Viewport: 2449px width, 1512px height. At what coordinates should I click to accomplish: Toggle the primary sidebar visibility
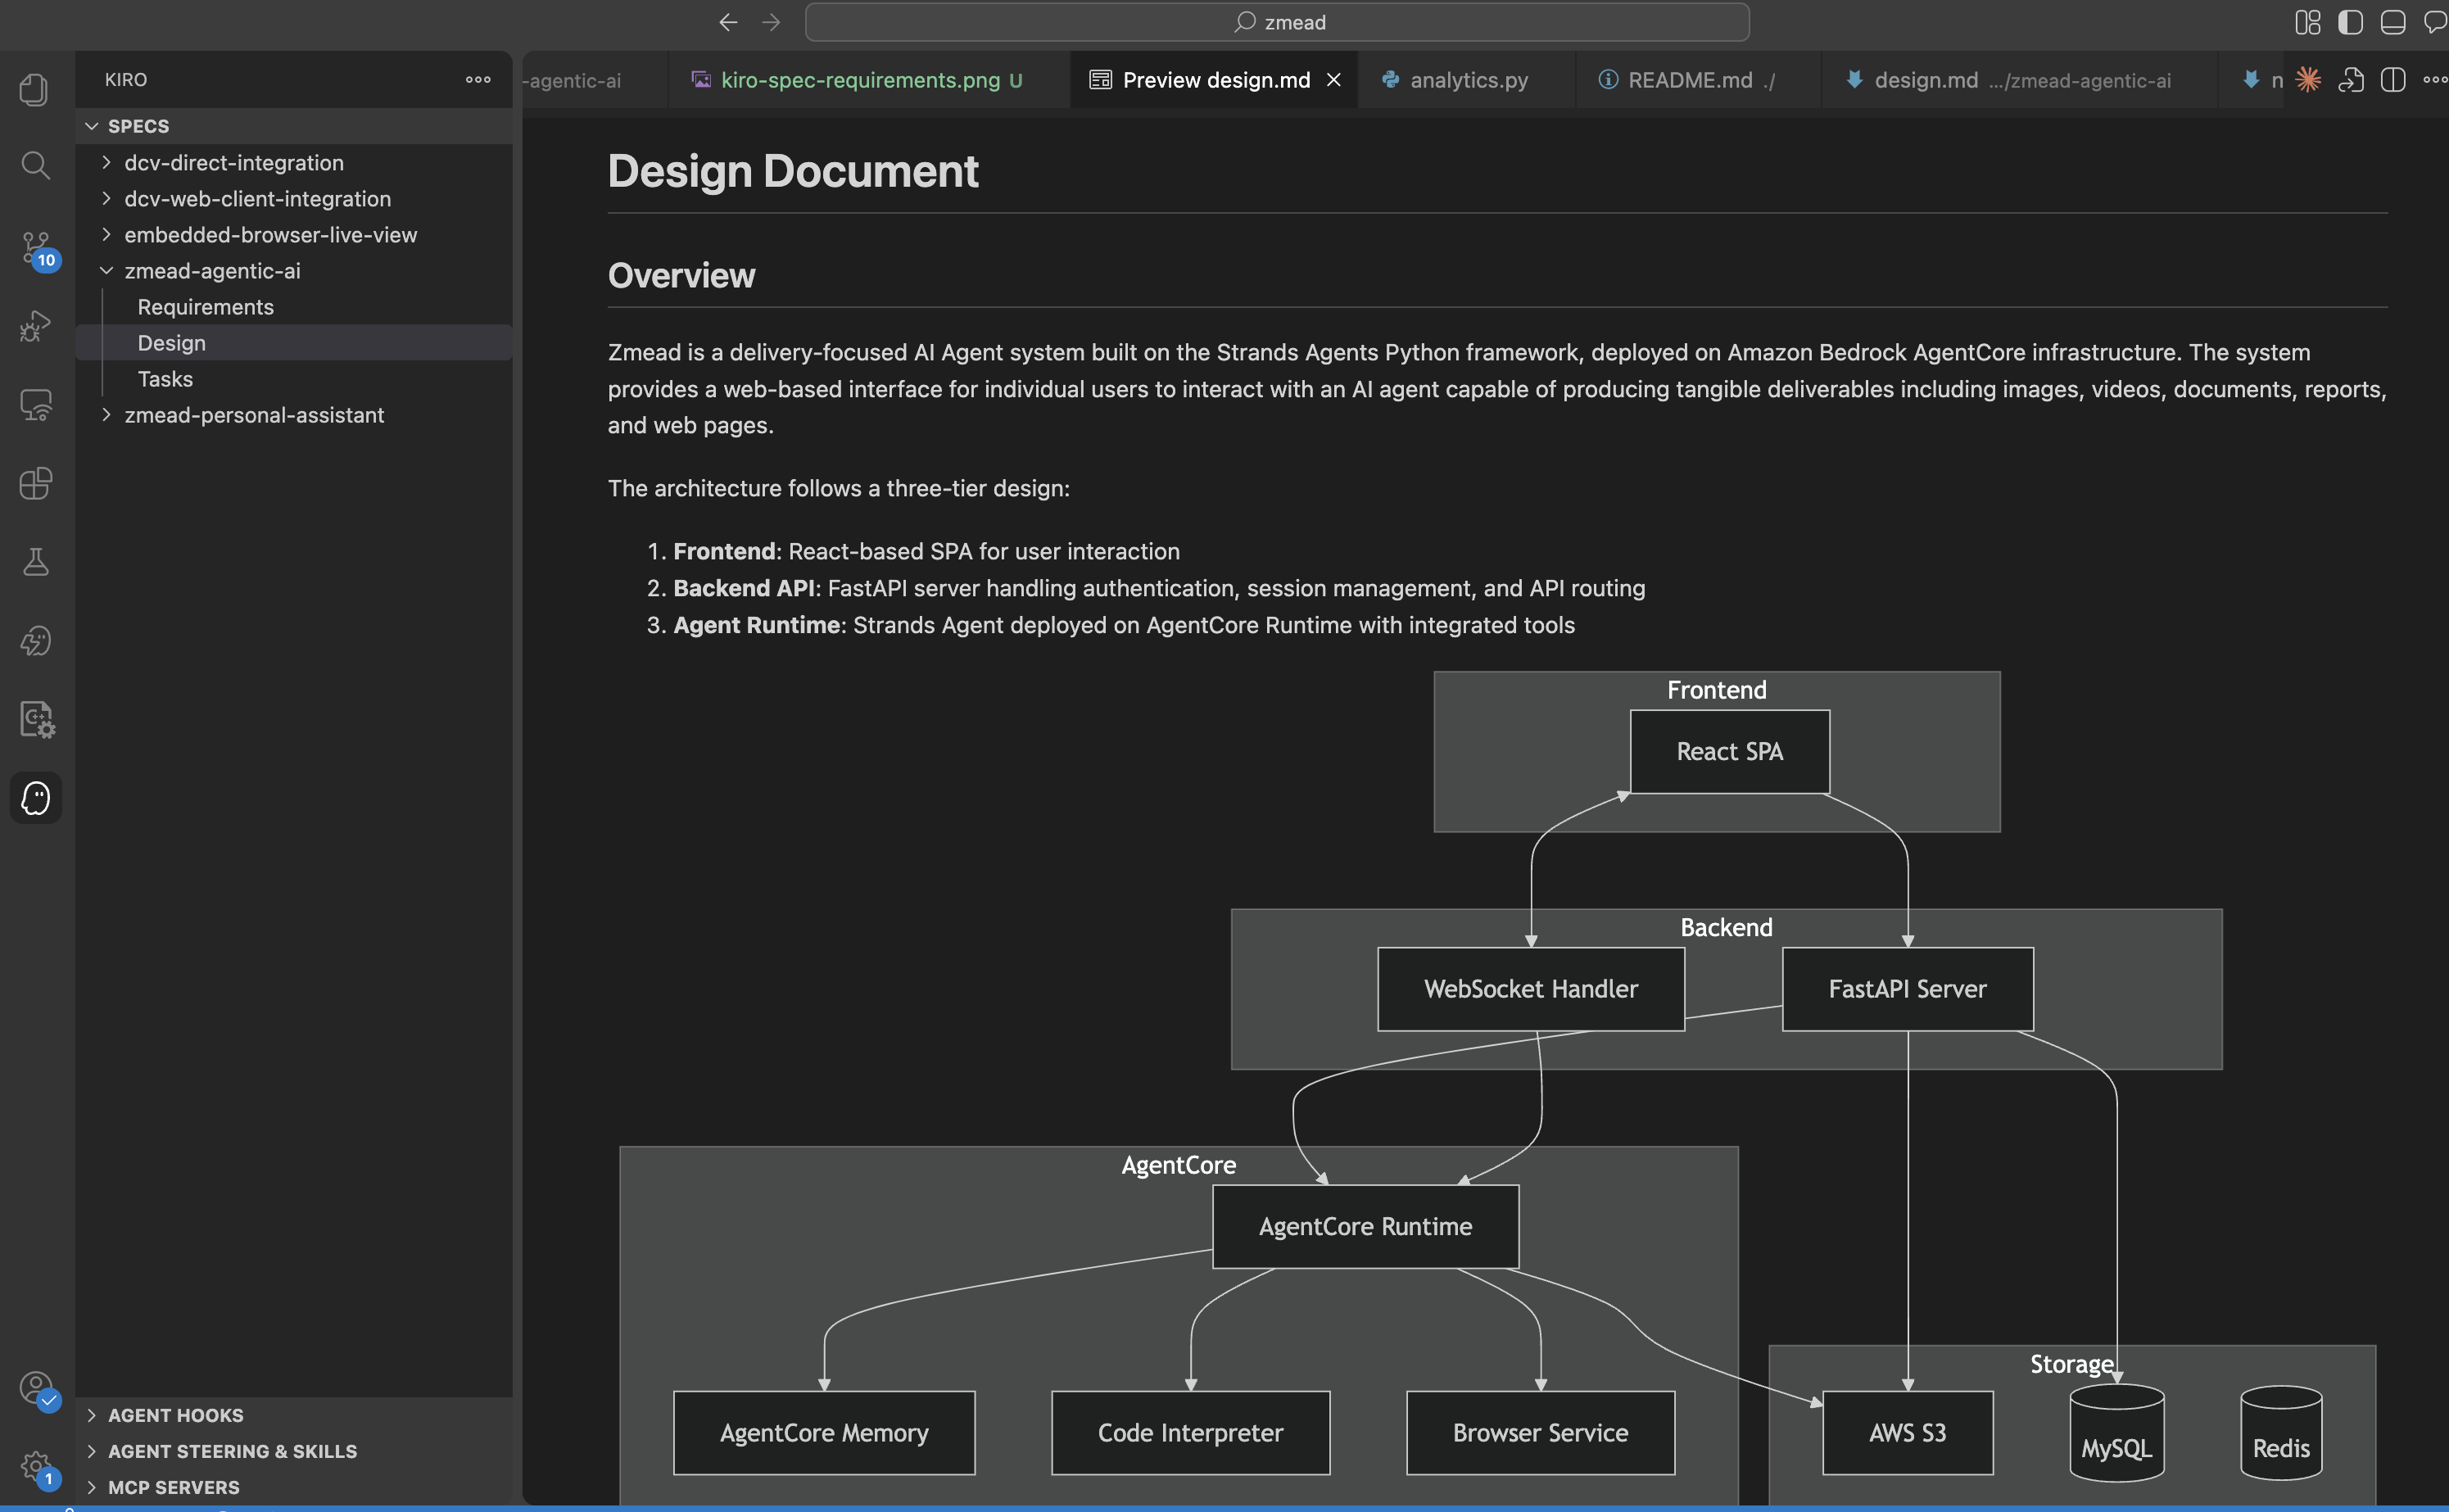coord(2350,21)
